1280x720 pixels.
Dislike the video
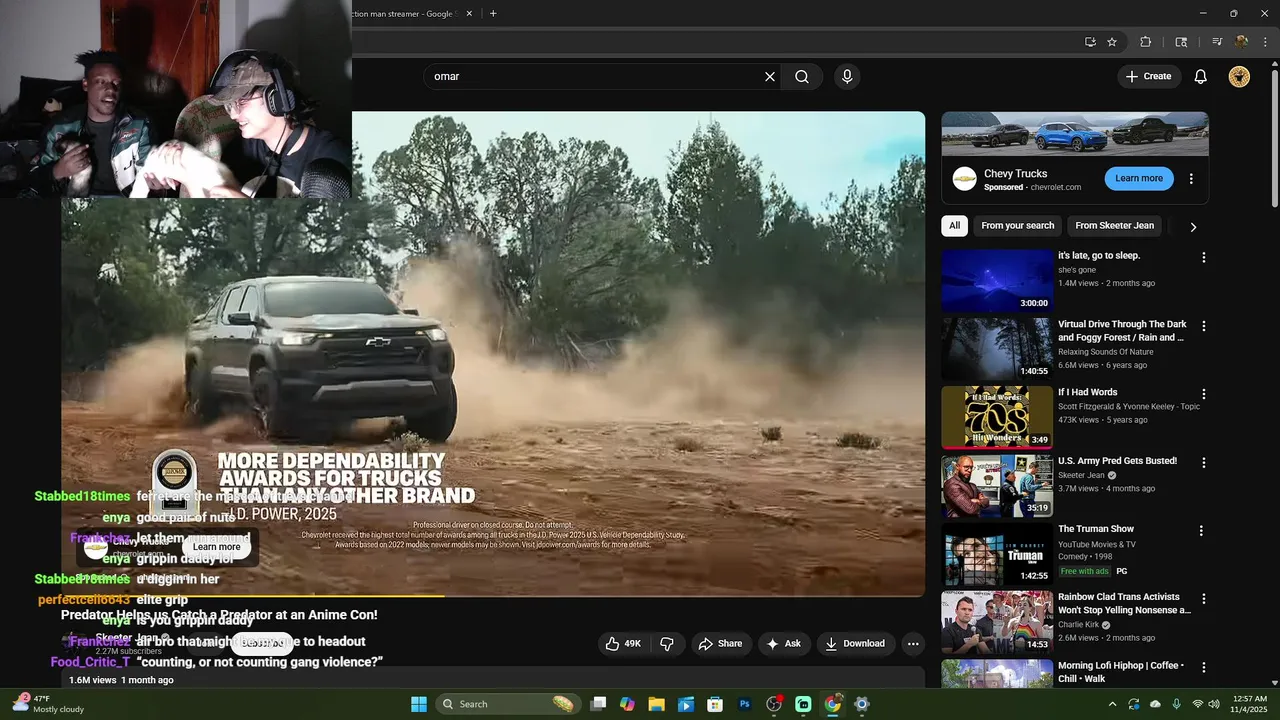[667, 643]
